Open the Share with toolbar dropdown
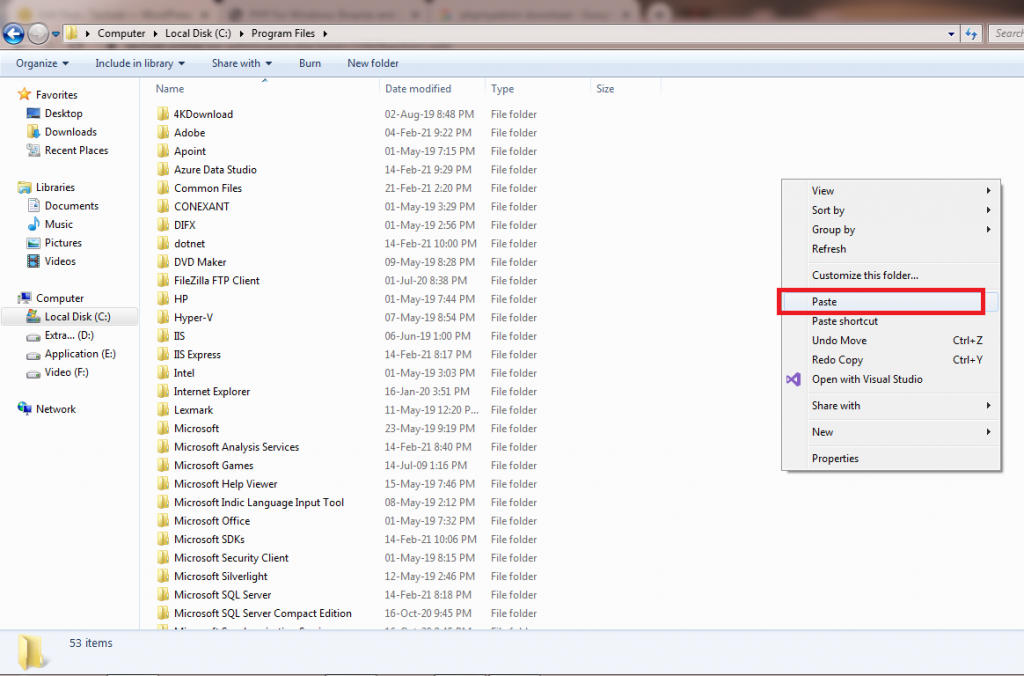This screenshot has width=1024, height=676. 241,63
